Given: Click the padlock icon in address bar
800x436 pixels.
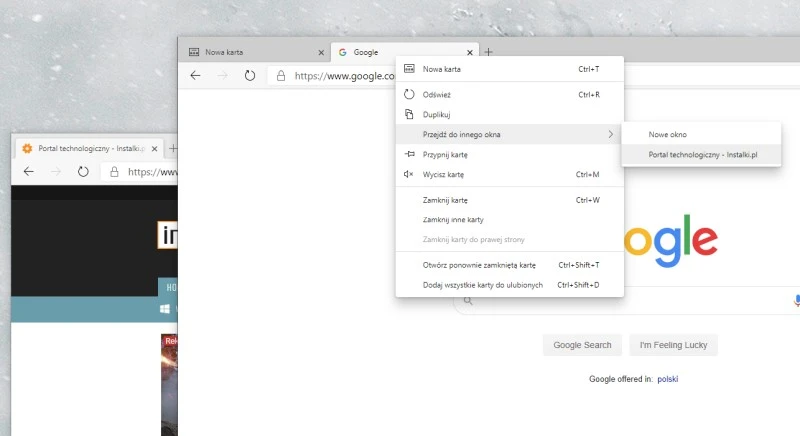Looking at the screenshot, I should tap(281, 76).
